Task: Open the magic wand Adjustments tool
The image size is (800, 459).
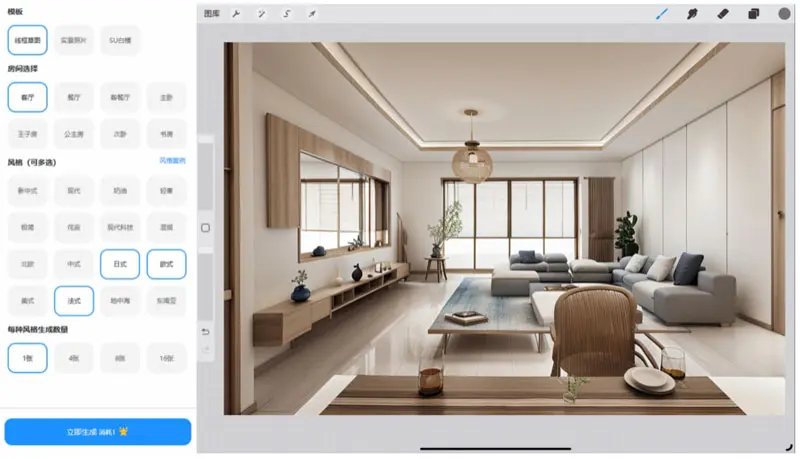Action: 261,15
